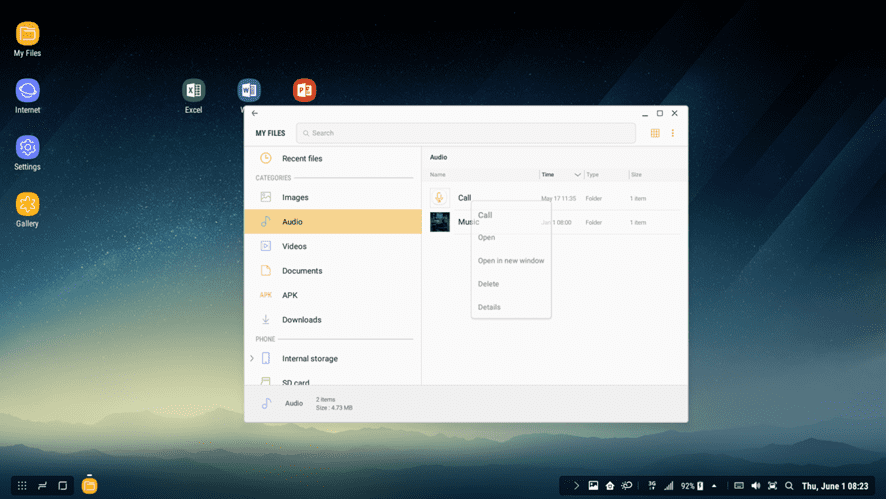Open Samsung Internet browser icon
Screen dimensions: 889x499
(x=27, y=91)
